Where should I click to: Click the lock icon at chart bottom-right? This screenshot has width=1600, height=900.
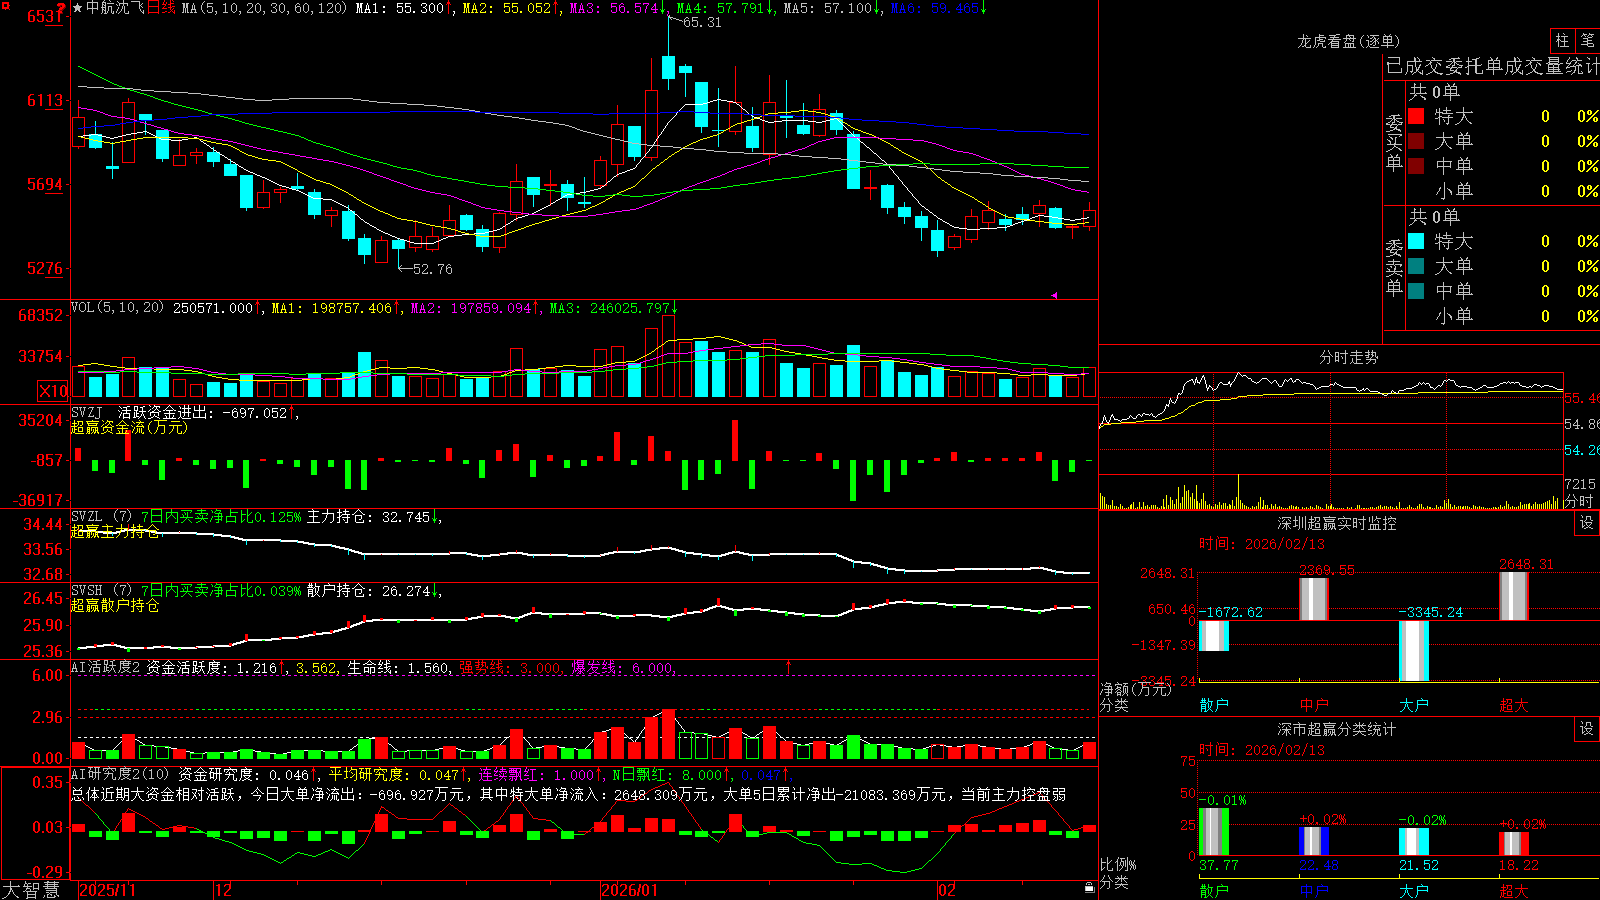1089,888
